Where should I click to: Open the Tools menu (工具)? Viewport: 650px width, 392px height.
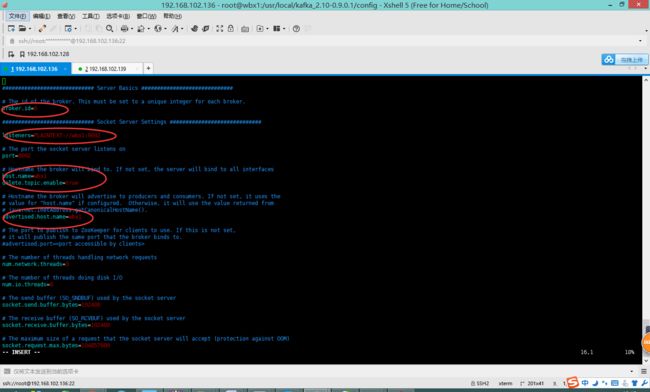[90, 16]
